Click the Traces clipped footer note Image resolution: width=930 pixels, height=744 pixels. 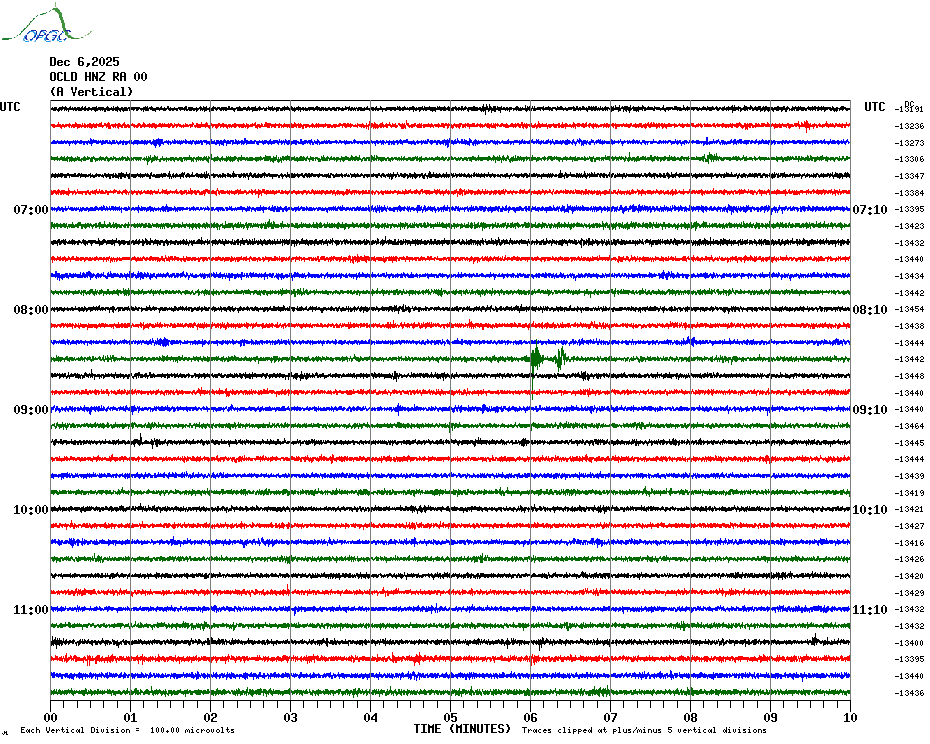(x=644, y=730)
